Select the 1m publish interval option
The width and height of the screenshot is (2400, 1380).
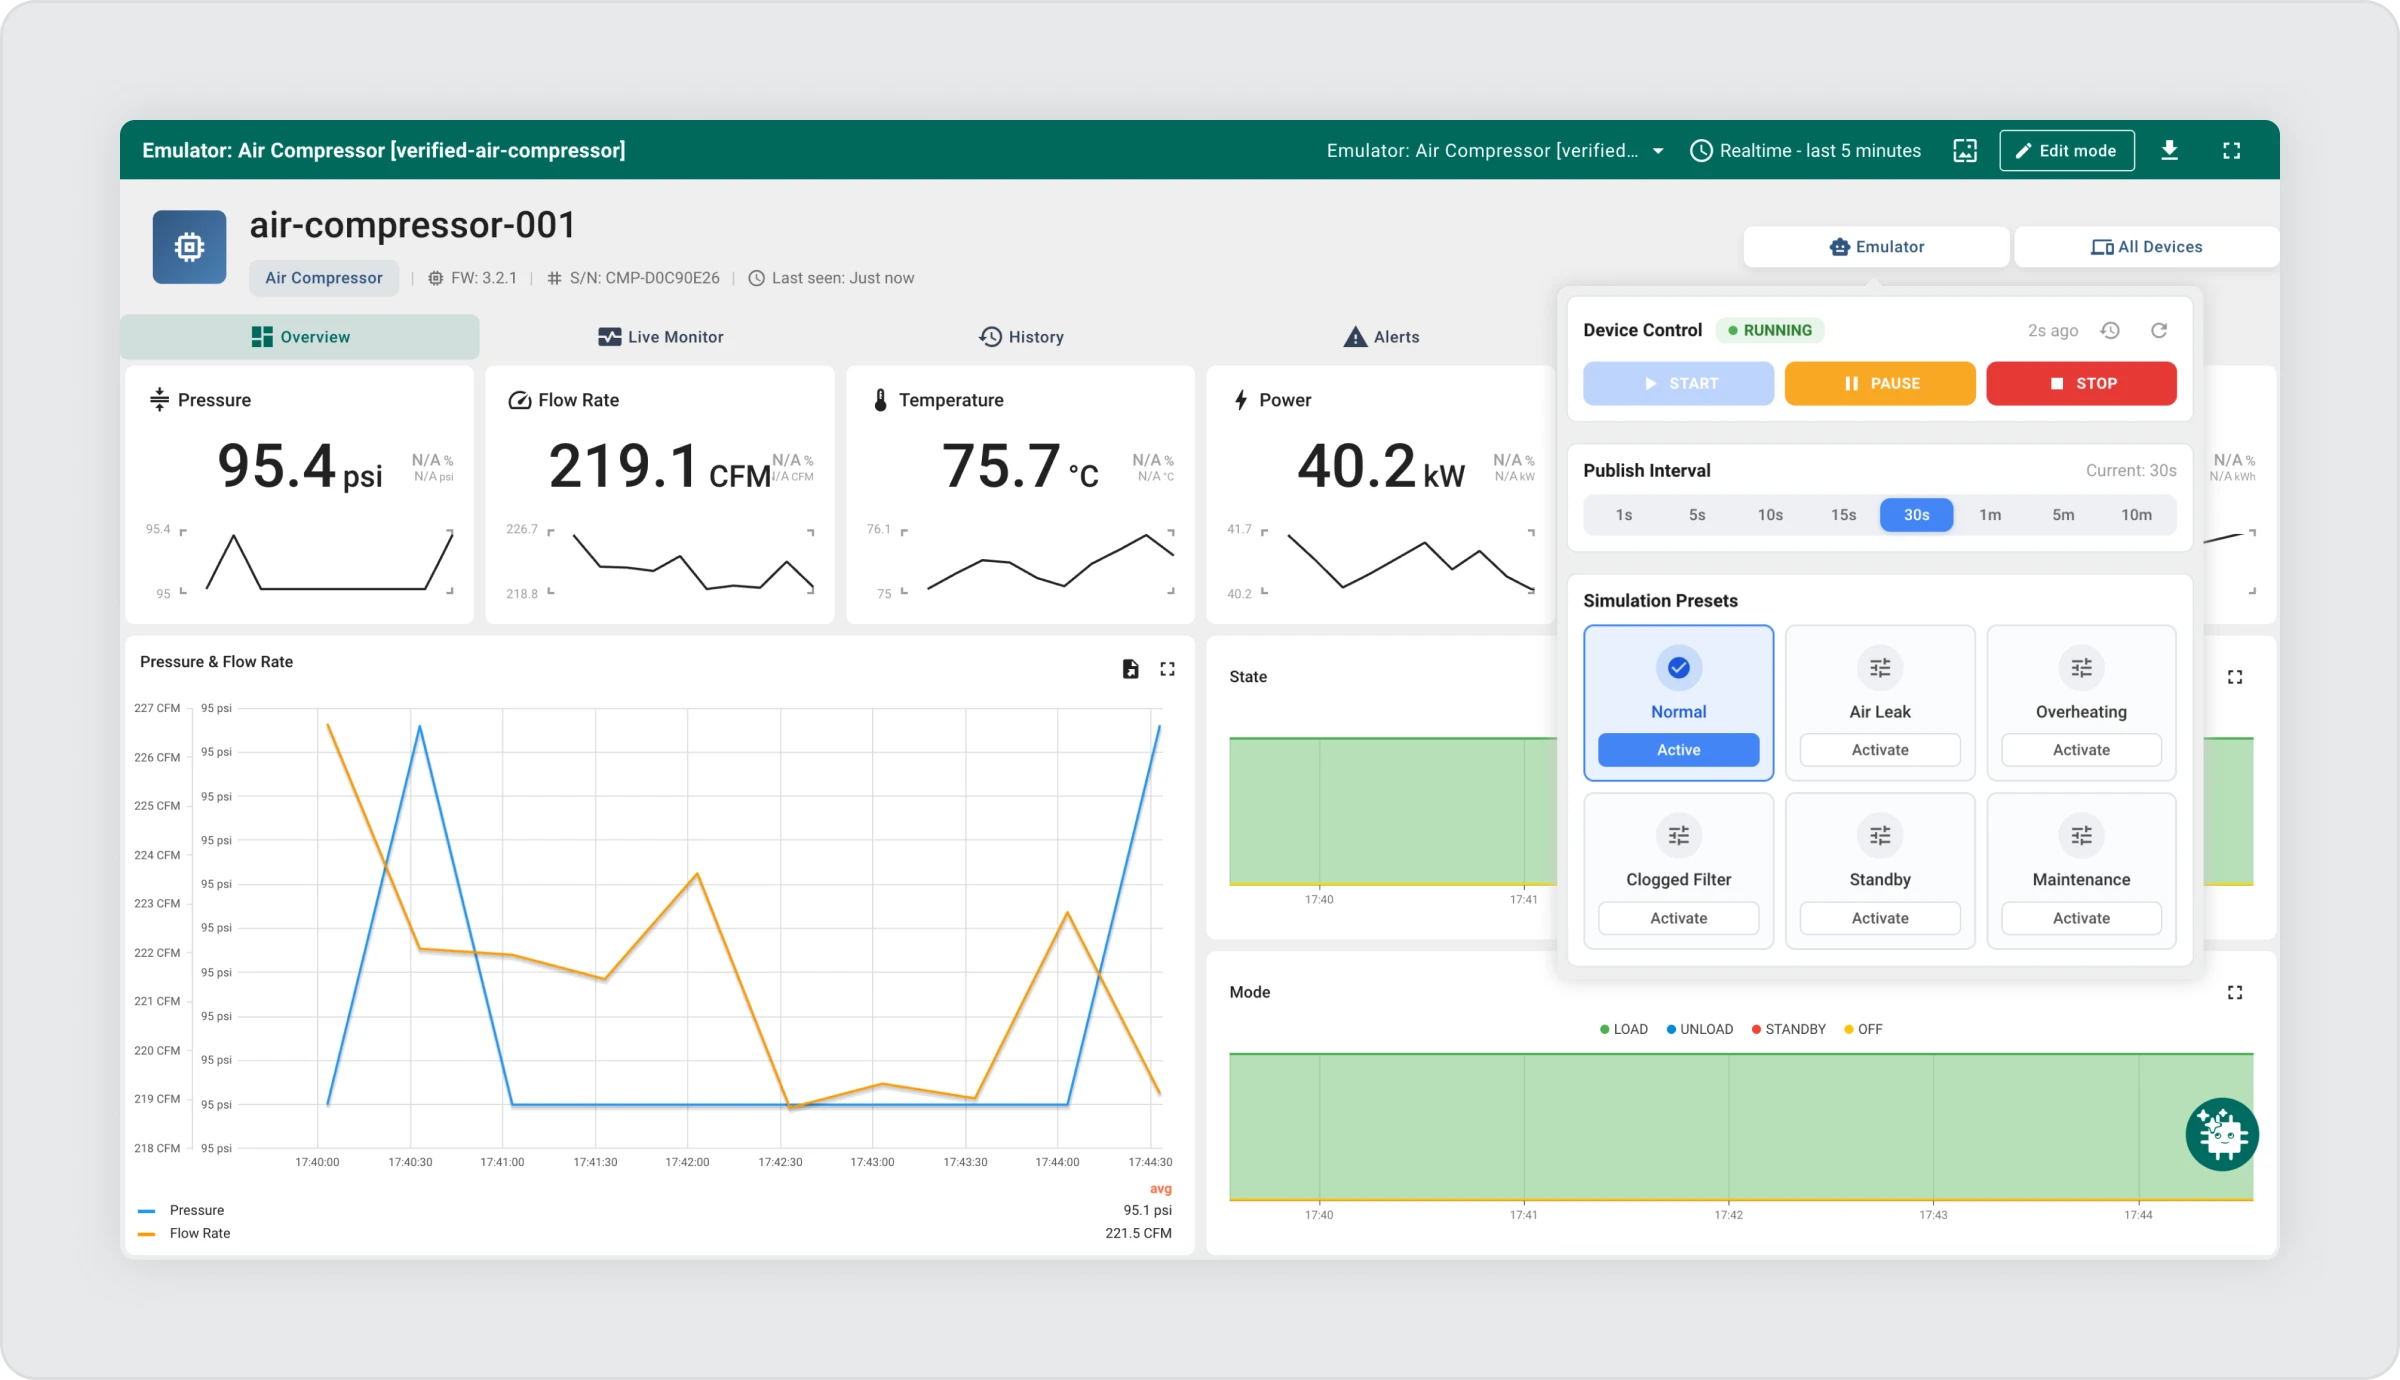pyautogui.click(x=1990, y=515)
